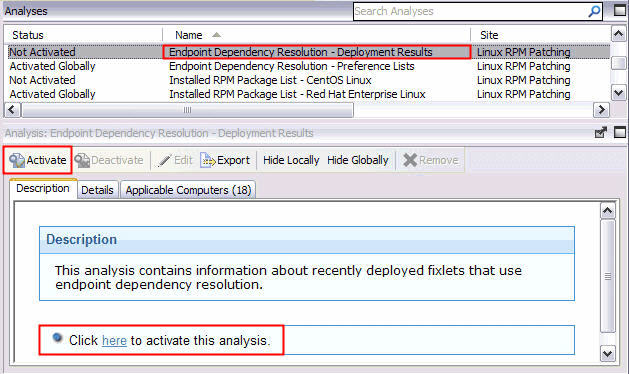The image size is (629, 374).
Task: Switch to the Details tab
Action: click(x=97, y=190)
